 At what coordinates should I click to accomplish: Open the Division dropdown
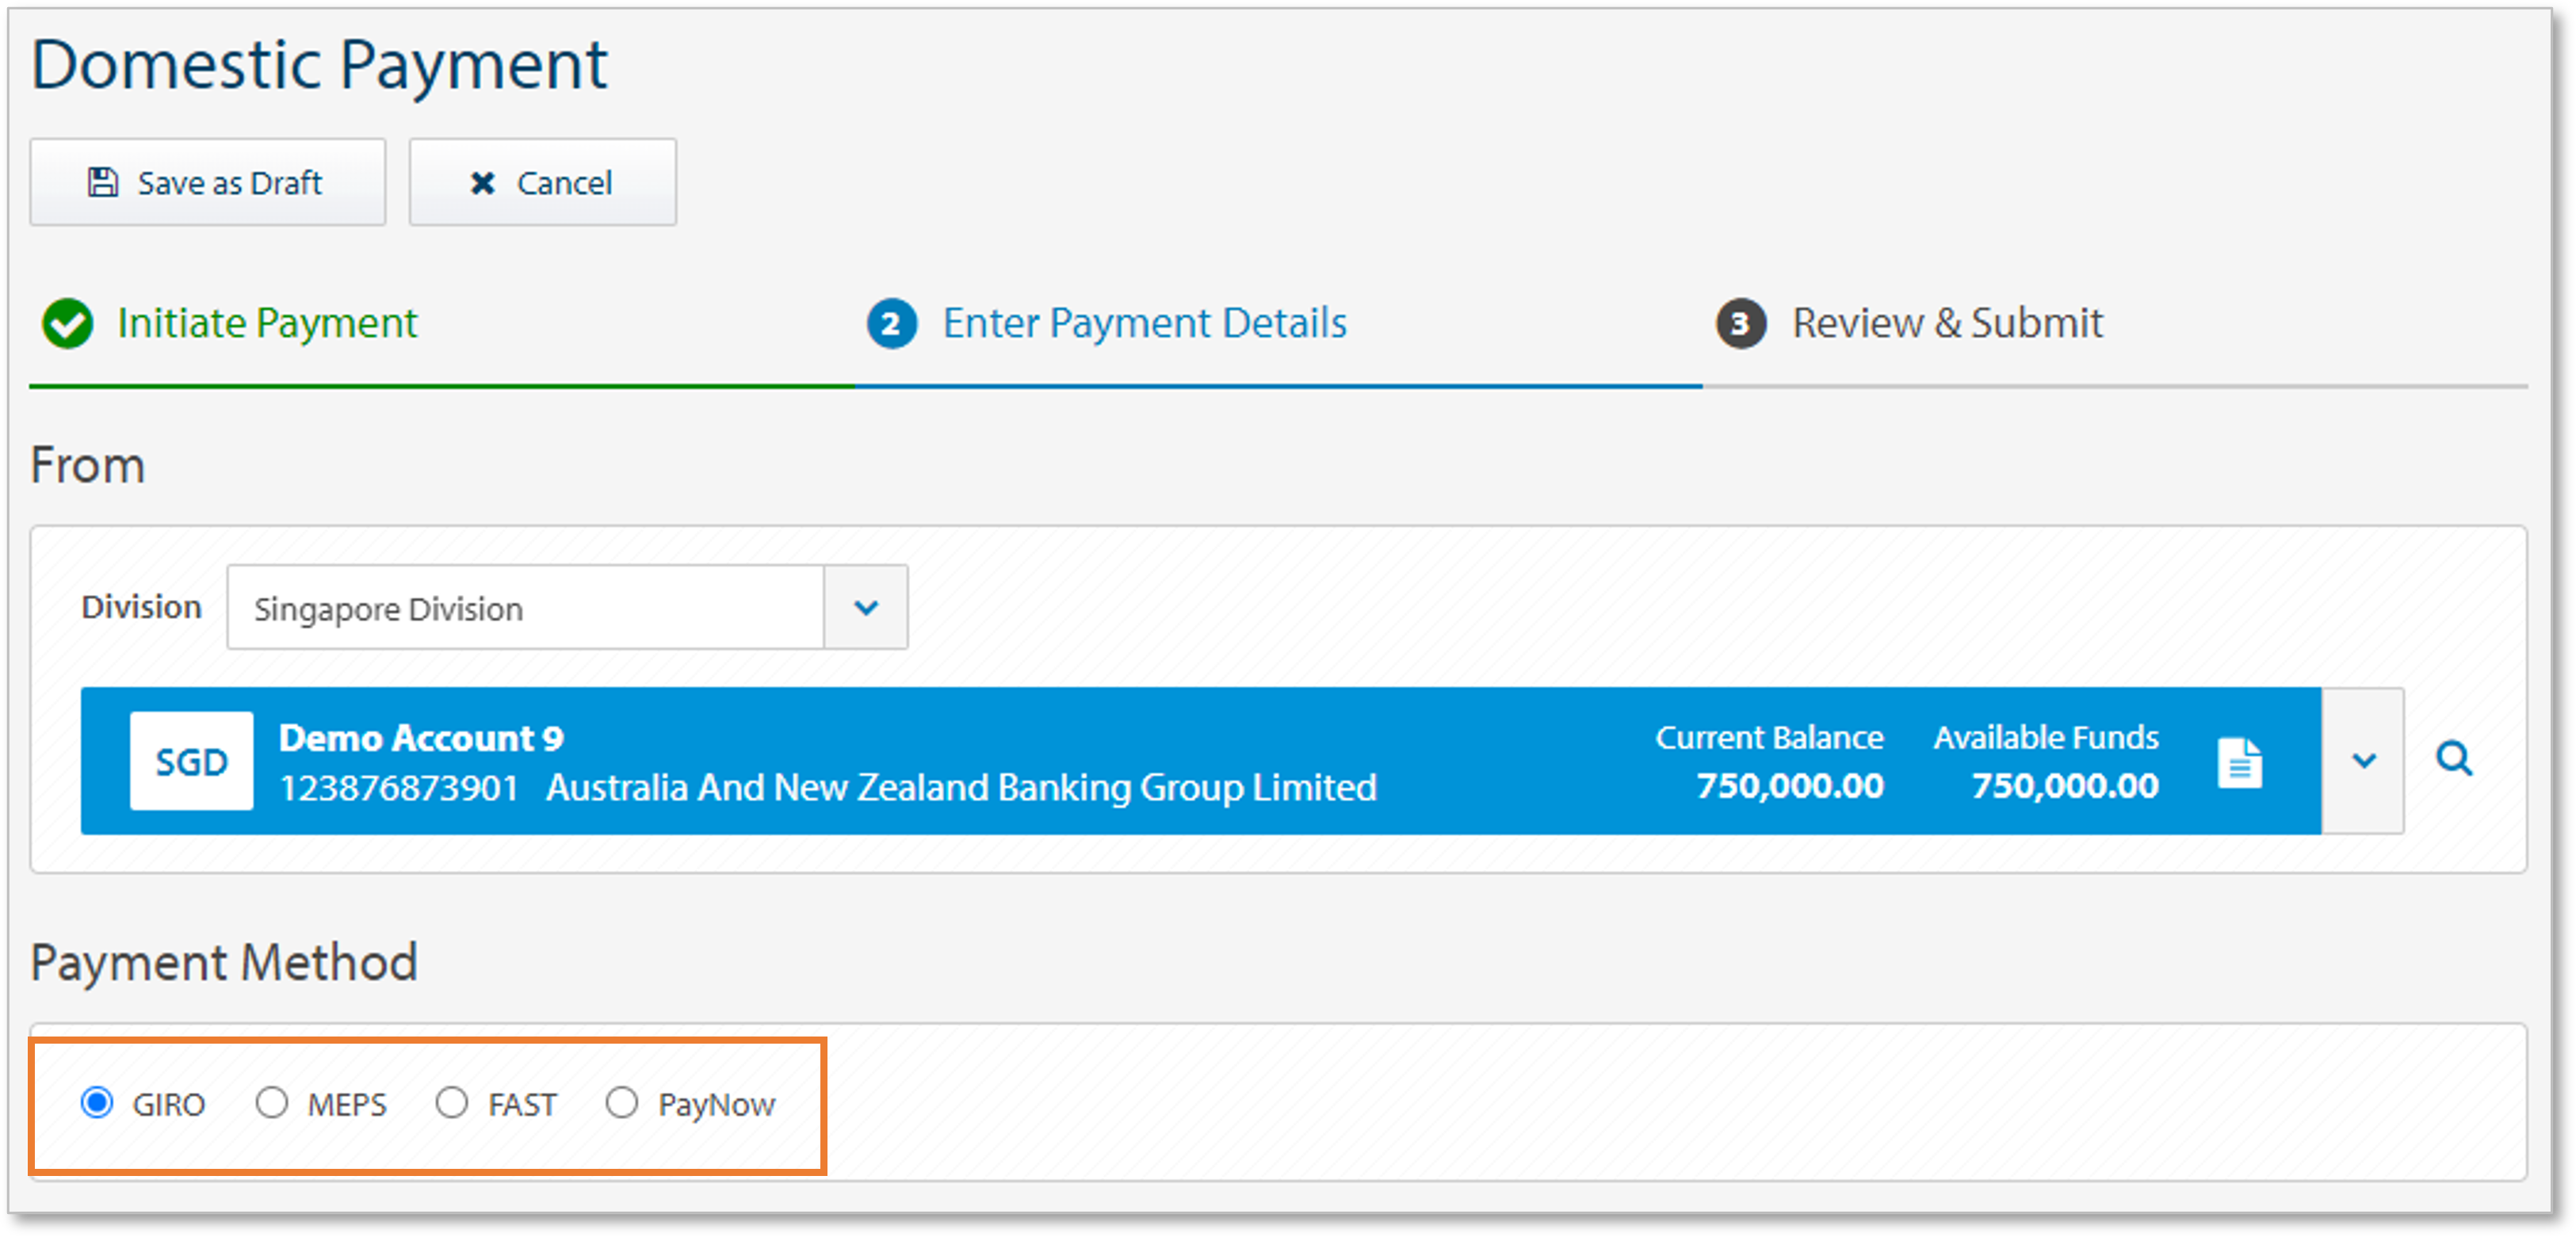coord(865,607)
